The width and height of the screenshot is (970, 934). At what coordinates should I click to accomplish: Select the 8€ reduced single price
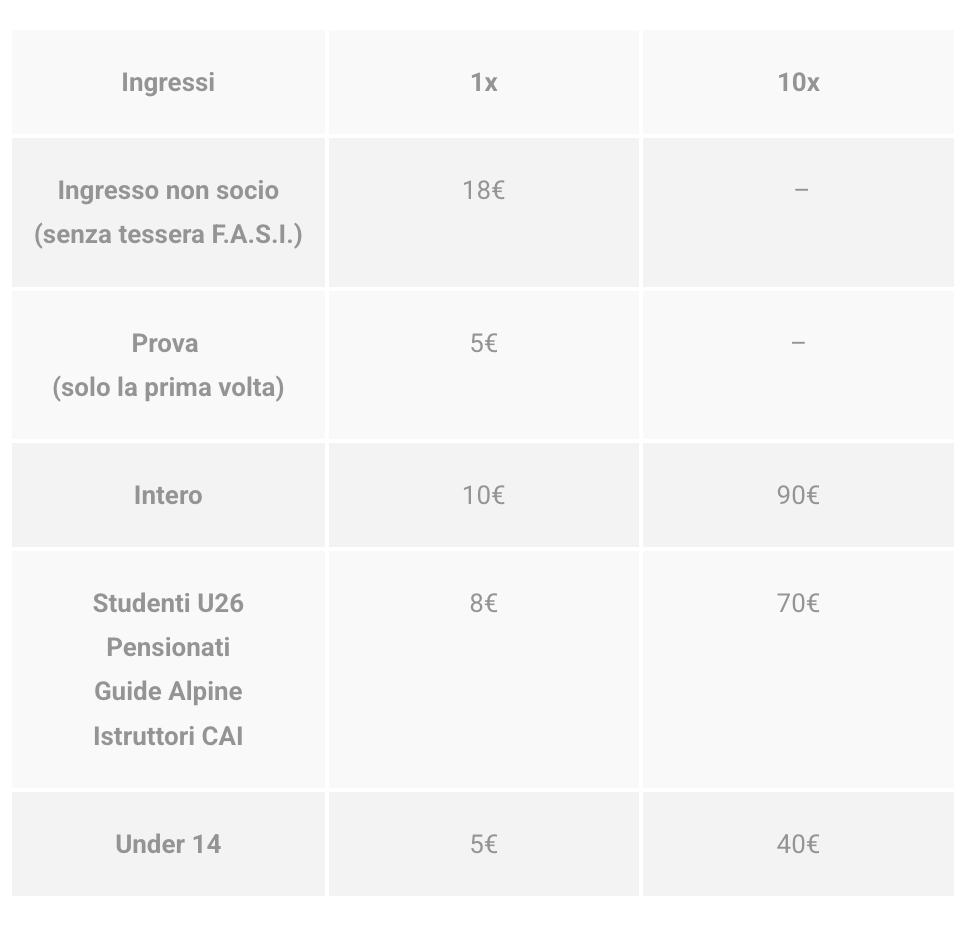tap(484, 603)
